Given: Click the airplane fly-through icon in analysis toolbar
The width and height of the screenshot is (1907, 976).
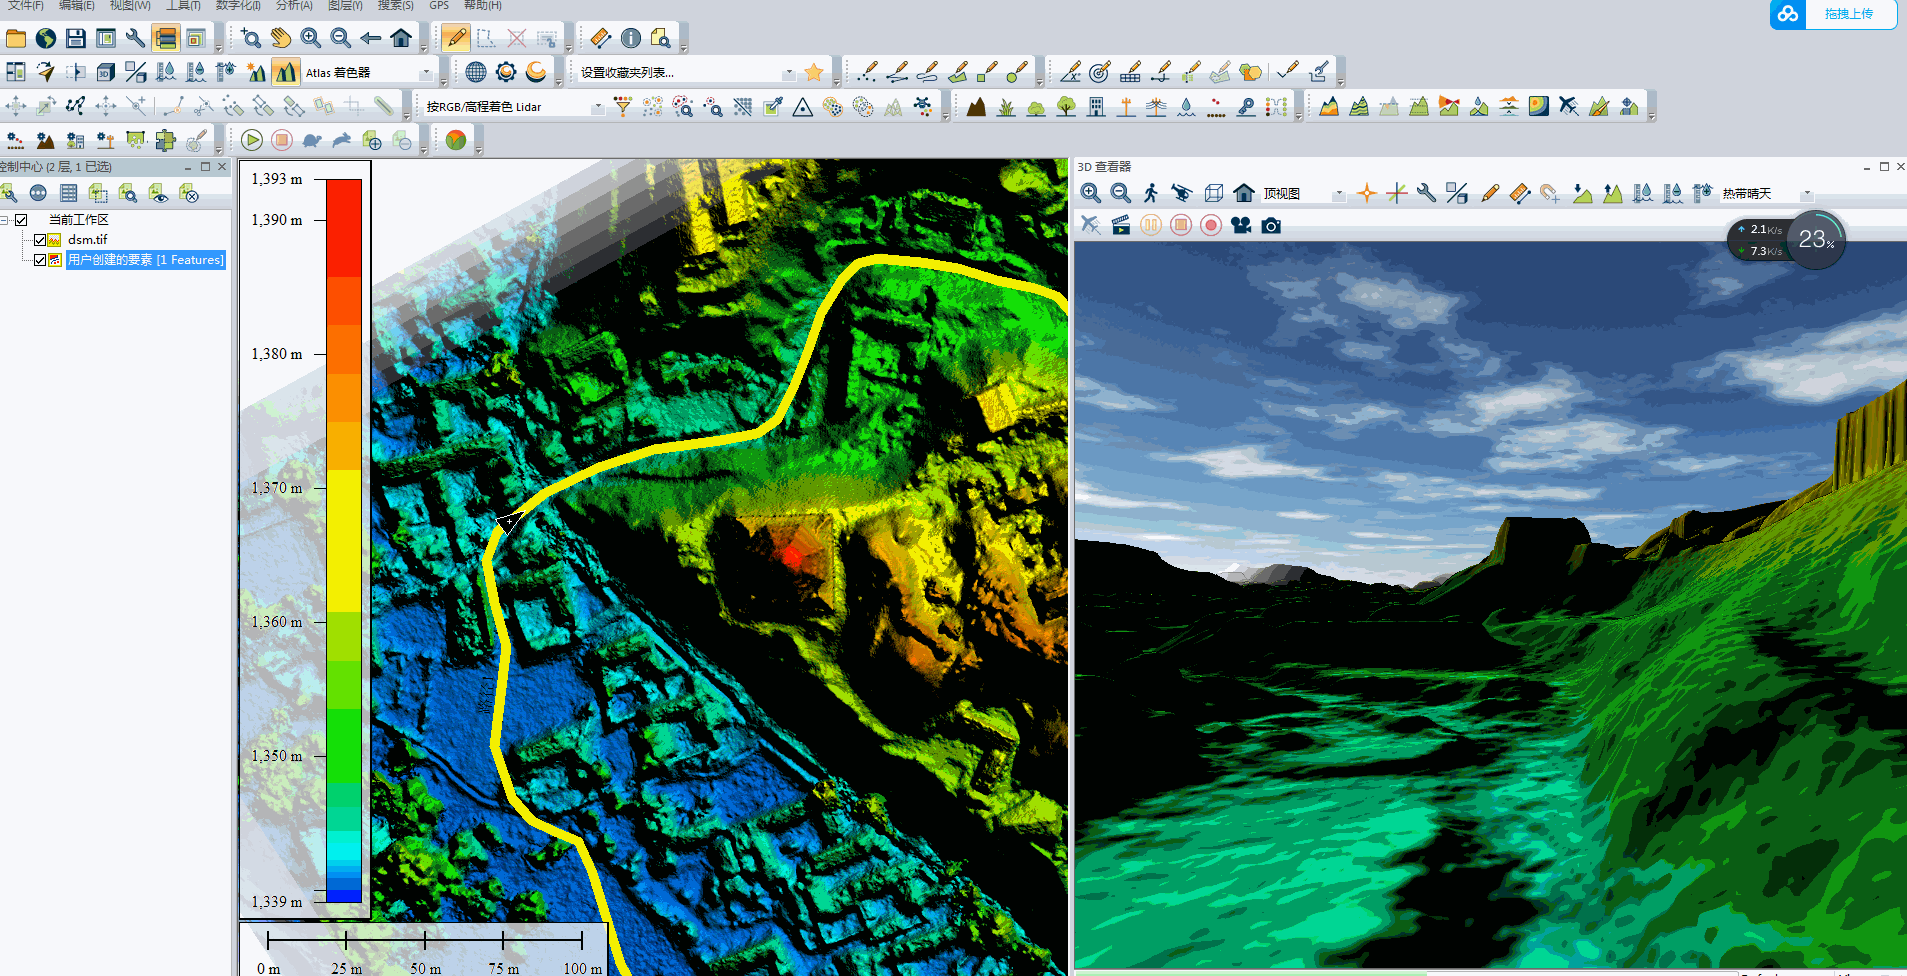Looking at the screenshot, I should coord(1569,106).
